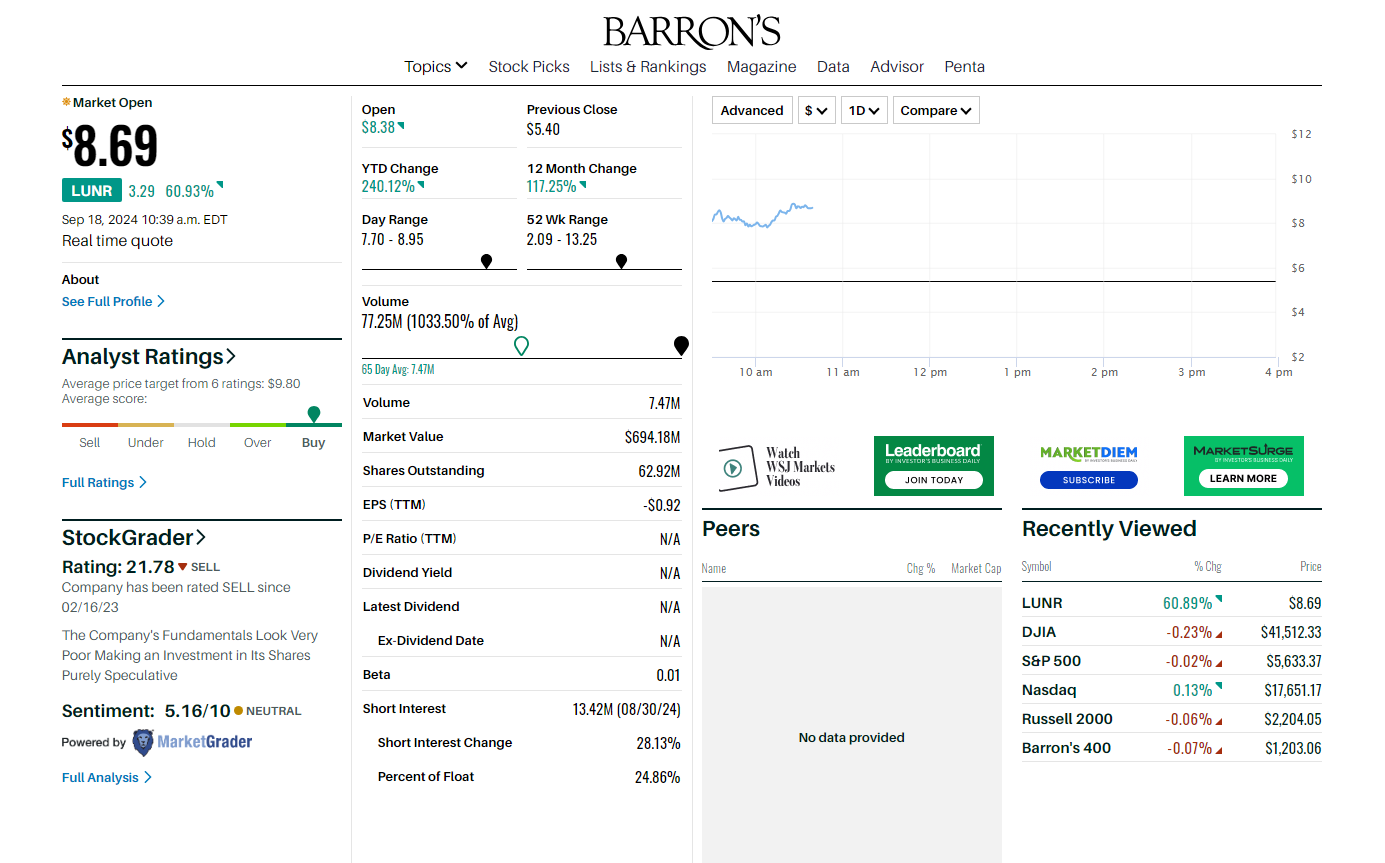
Task: Click the black current volume marker
Action: pos(681,346)
